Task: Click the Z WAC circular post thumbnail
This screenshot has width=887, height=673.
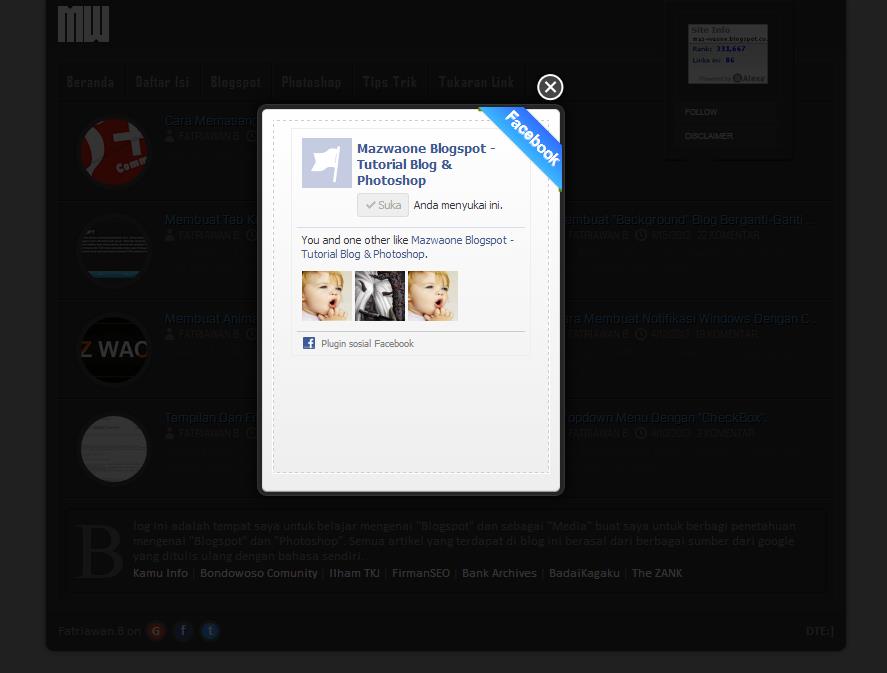Action: point(114,350)
